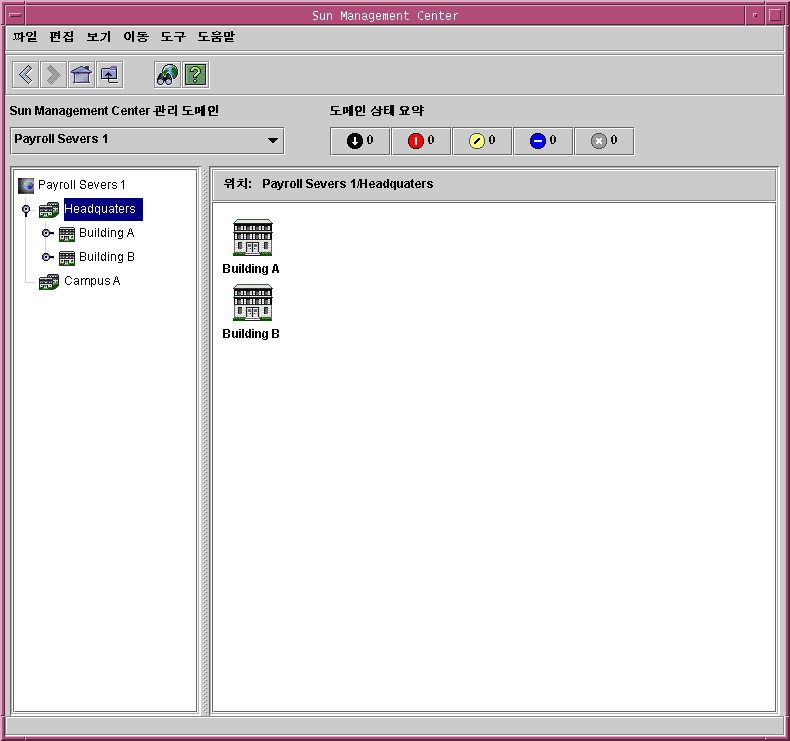Image resolution: width=790 pixels, height=741 pixels.
Task: Select Building B label in the tree
Action: (x=107, y=257)
